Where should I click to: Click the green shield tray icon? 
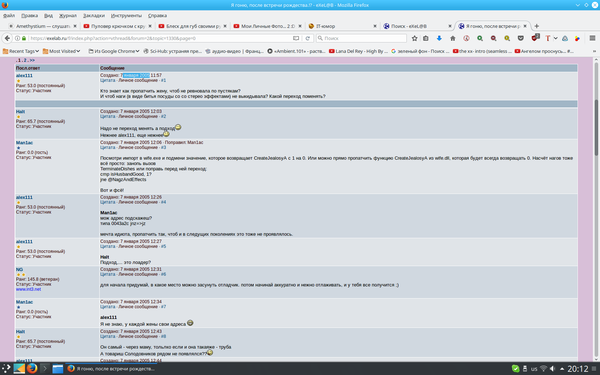(x=515, y=368)
